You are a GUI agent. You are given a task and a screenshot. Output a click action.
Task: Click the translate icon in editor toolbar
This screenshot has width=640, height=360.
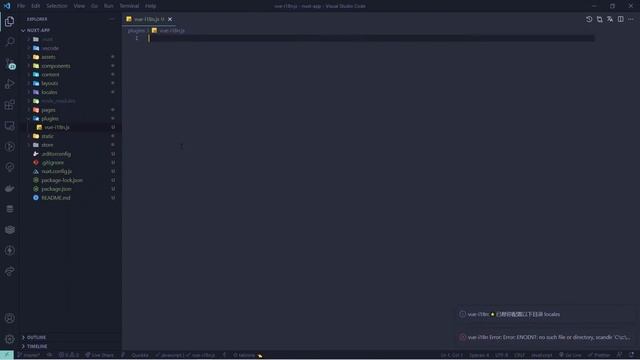[610, 19]
